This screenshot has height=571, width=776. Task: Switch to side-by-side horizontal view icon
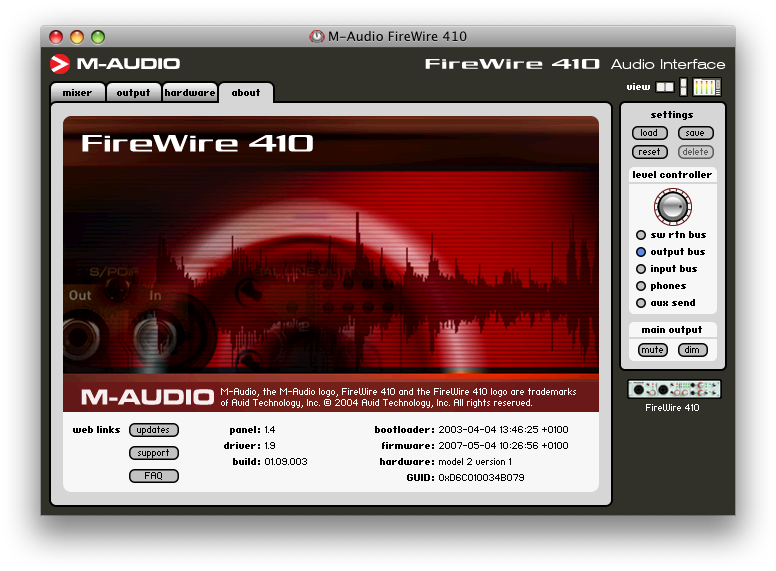pos(665,87)
